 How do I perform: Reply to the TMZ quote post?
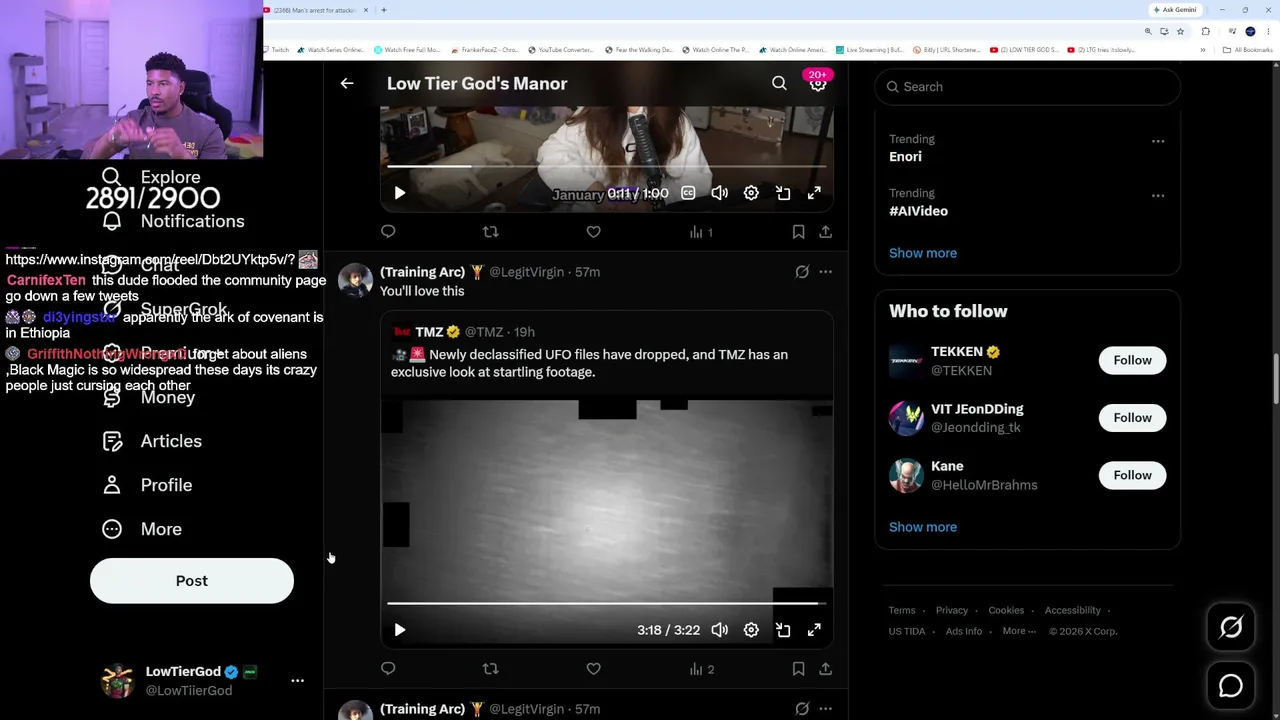pyautogui.click(x=388, y=669)
